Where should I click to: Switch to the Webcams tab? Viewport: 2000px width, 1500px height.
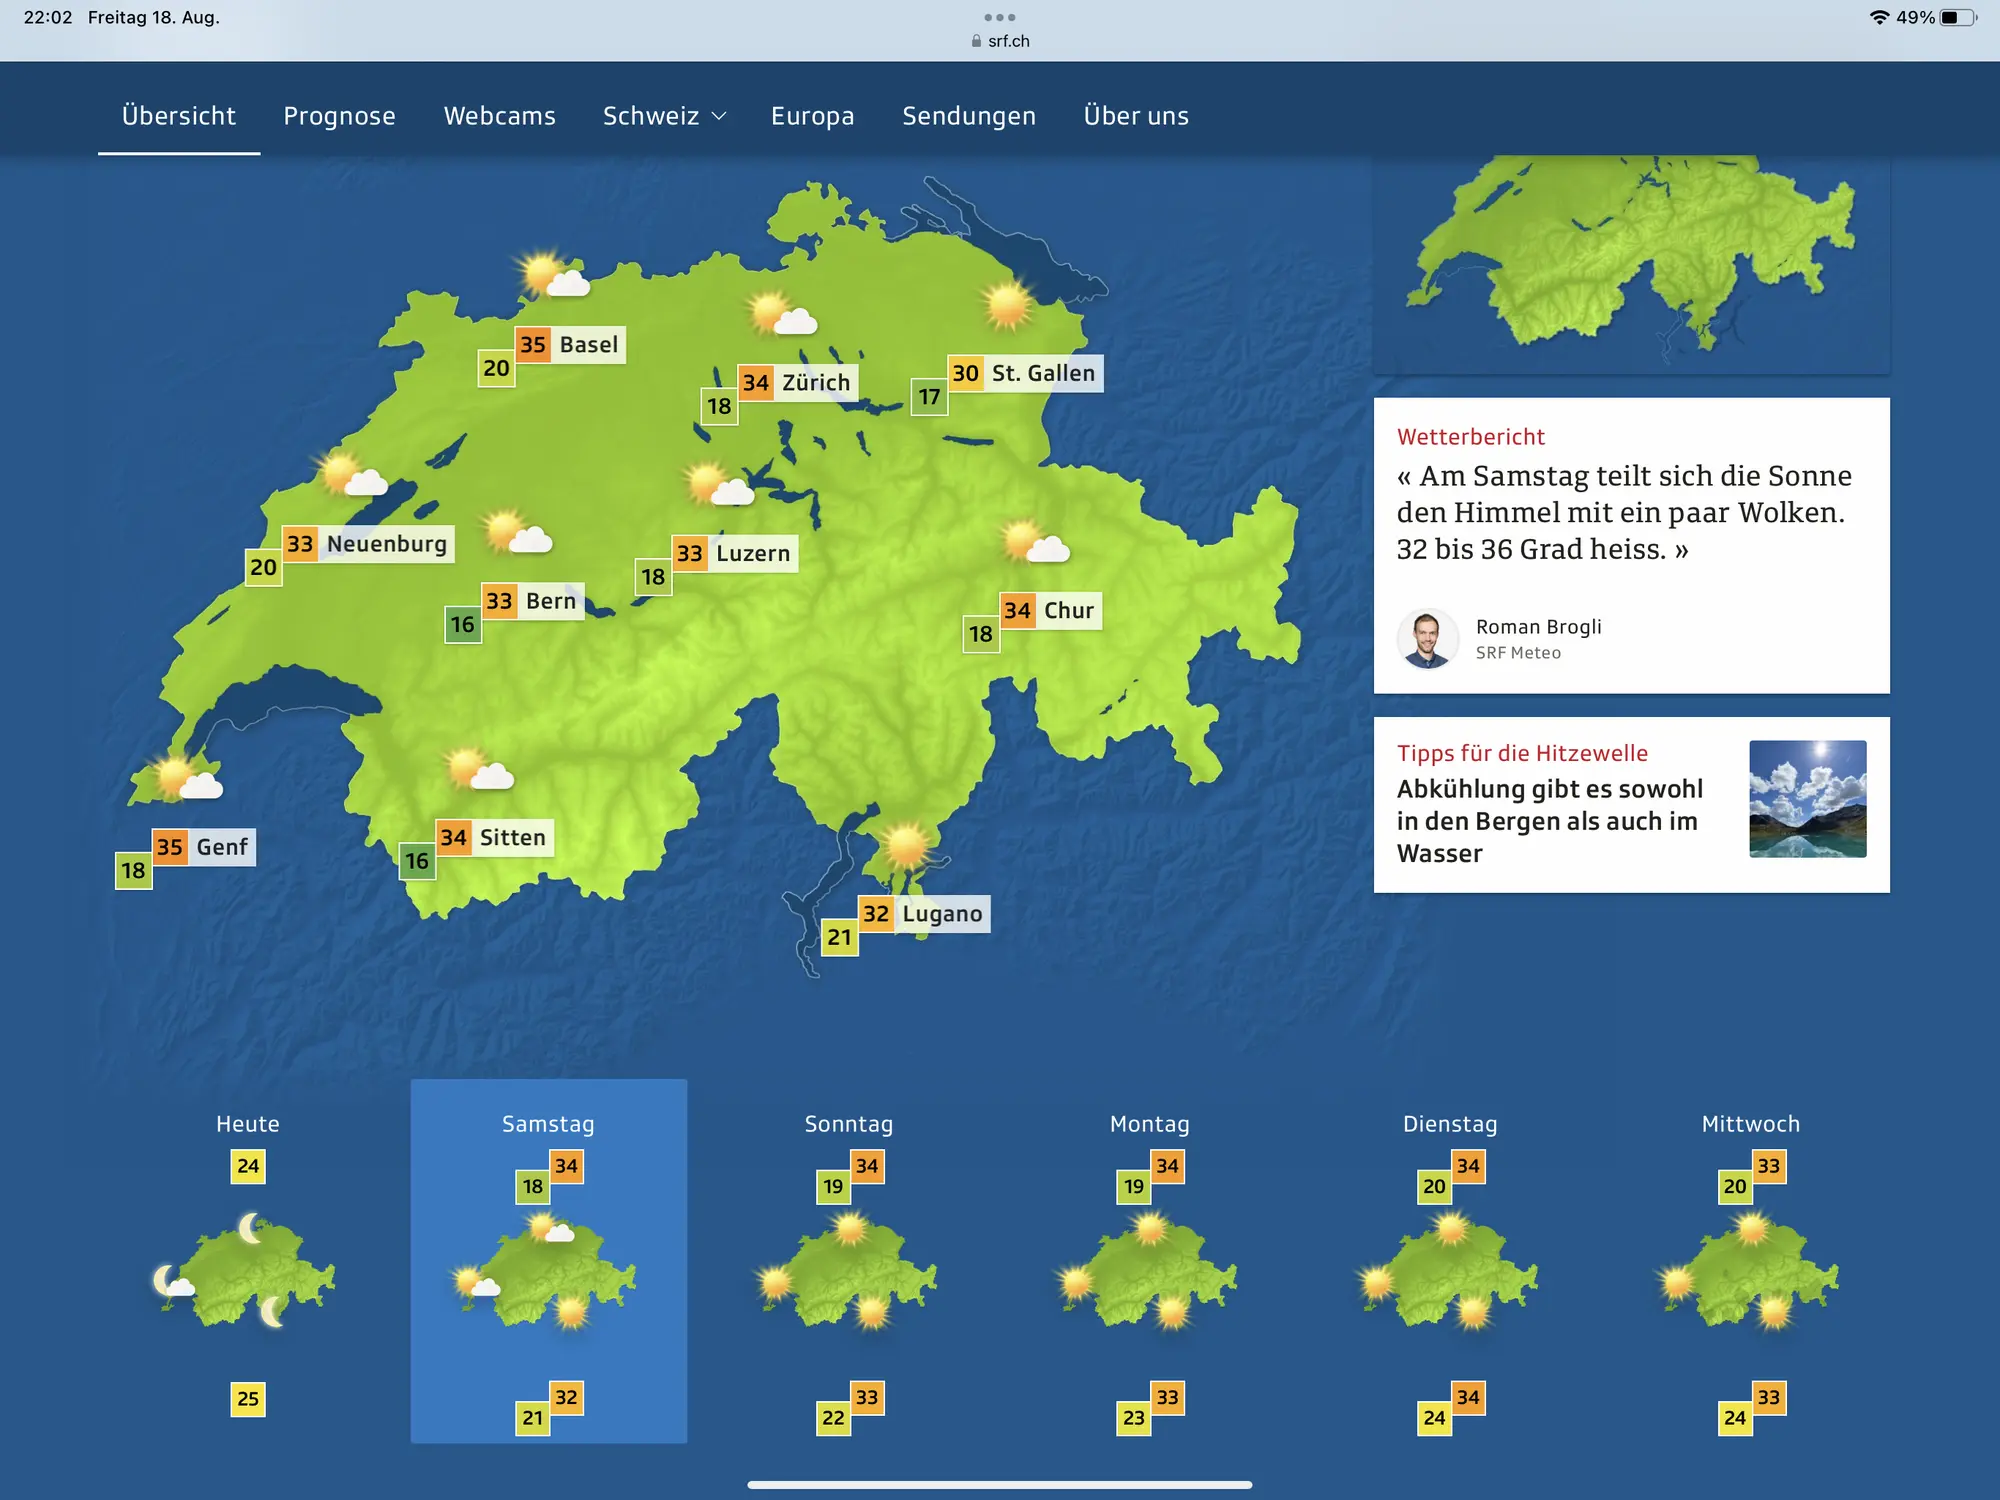point(499,116)
